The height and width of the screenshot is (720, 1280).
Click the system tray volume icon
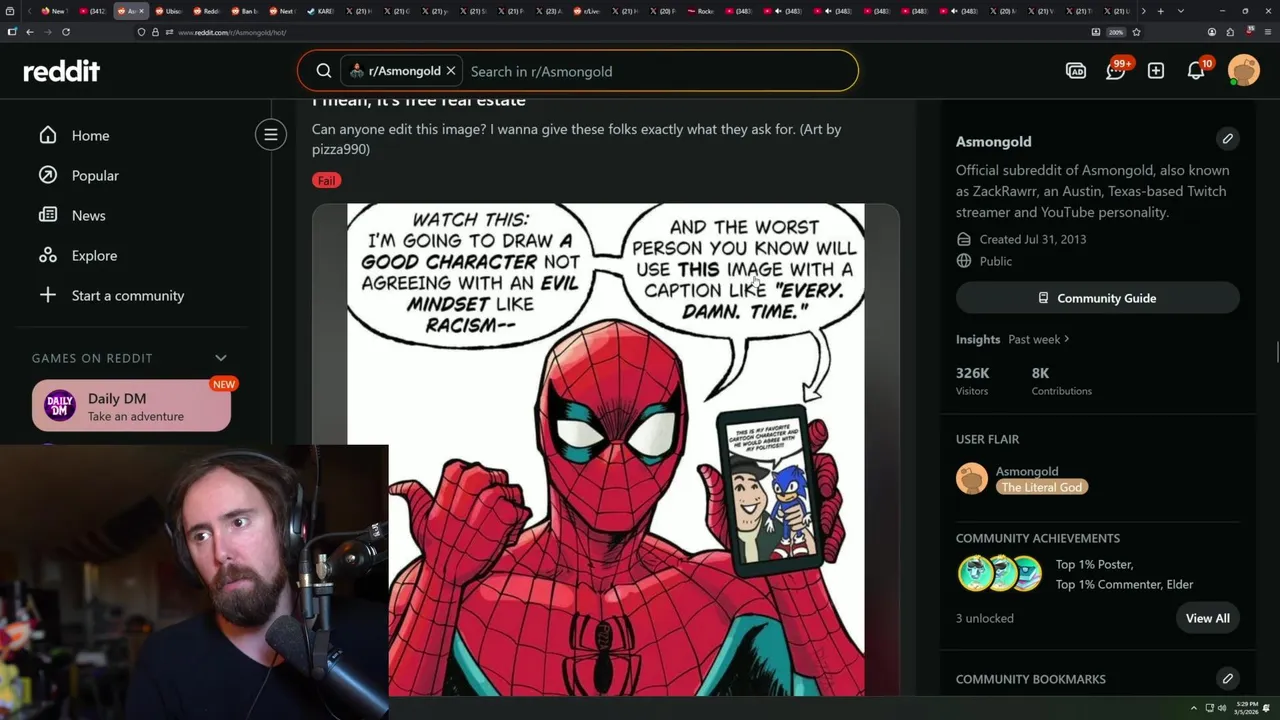(1221, 708)
